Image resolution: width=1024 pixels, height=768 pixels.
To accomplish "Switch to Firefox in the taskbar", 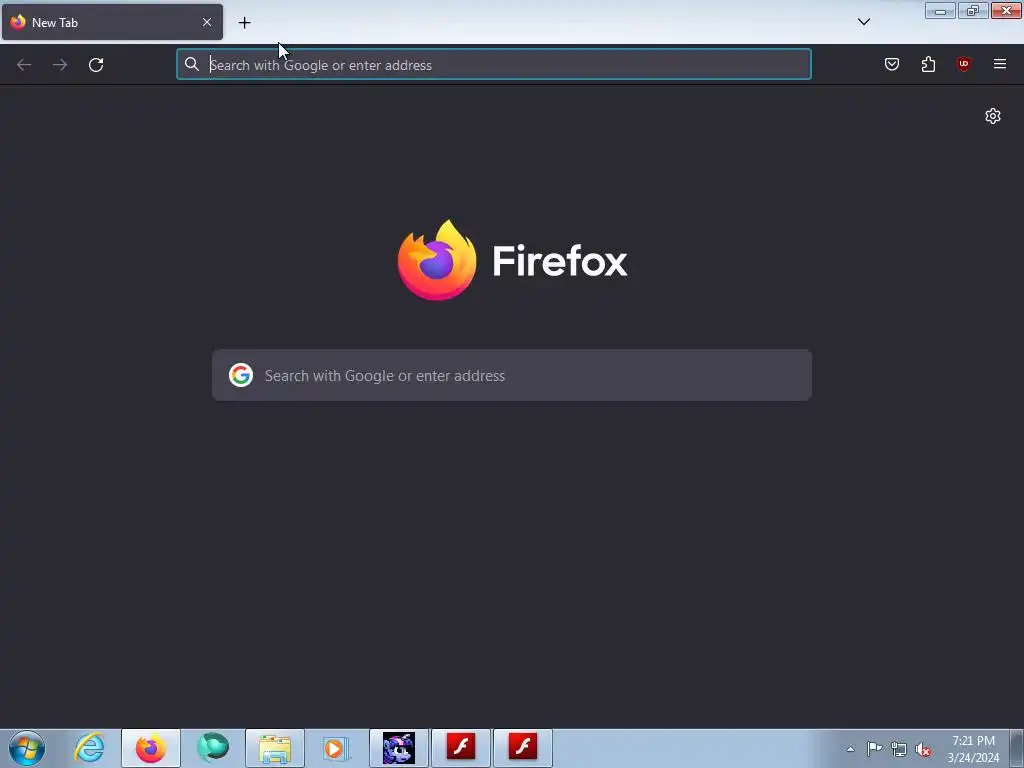I will click(x=151, y=748).
